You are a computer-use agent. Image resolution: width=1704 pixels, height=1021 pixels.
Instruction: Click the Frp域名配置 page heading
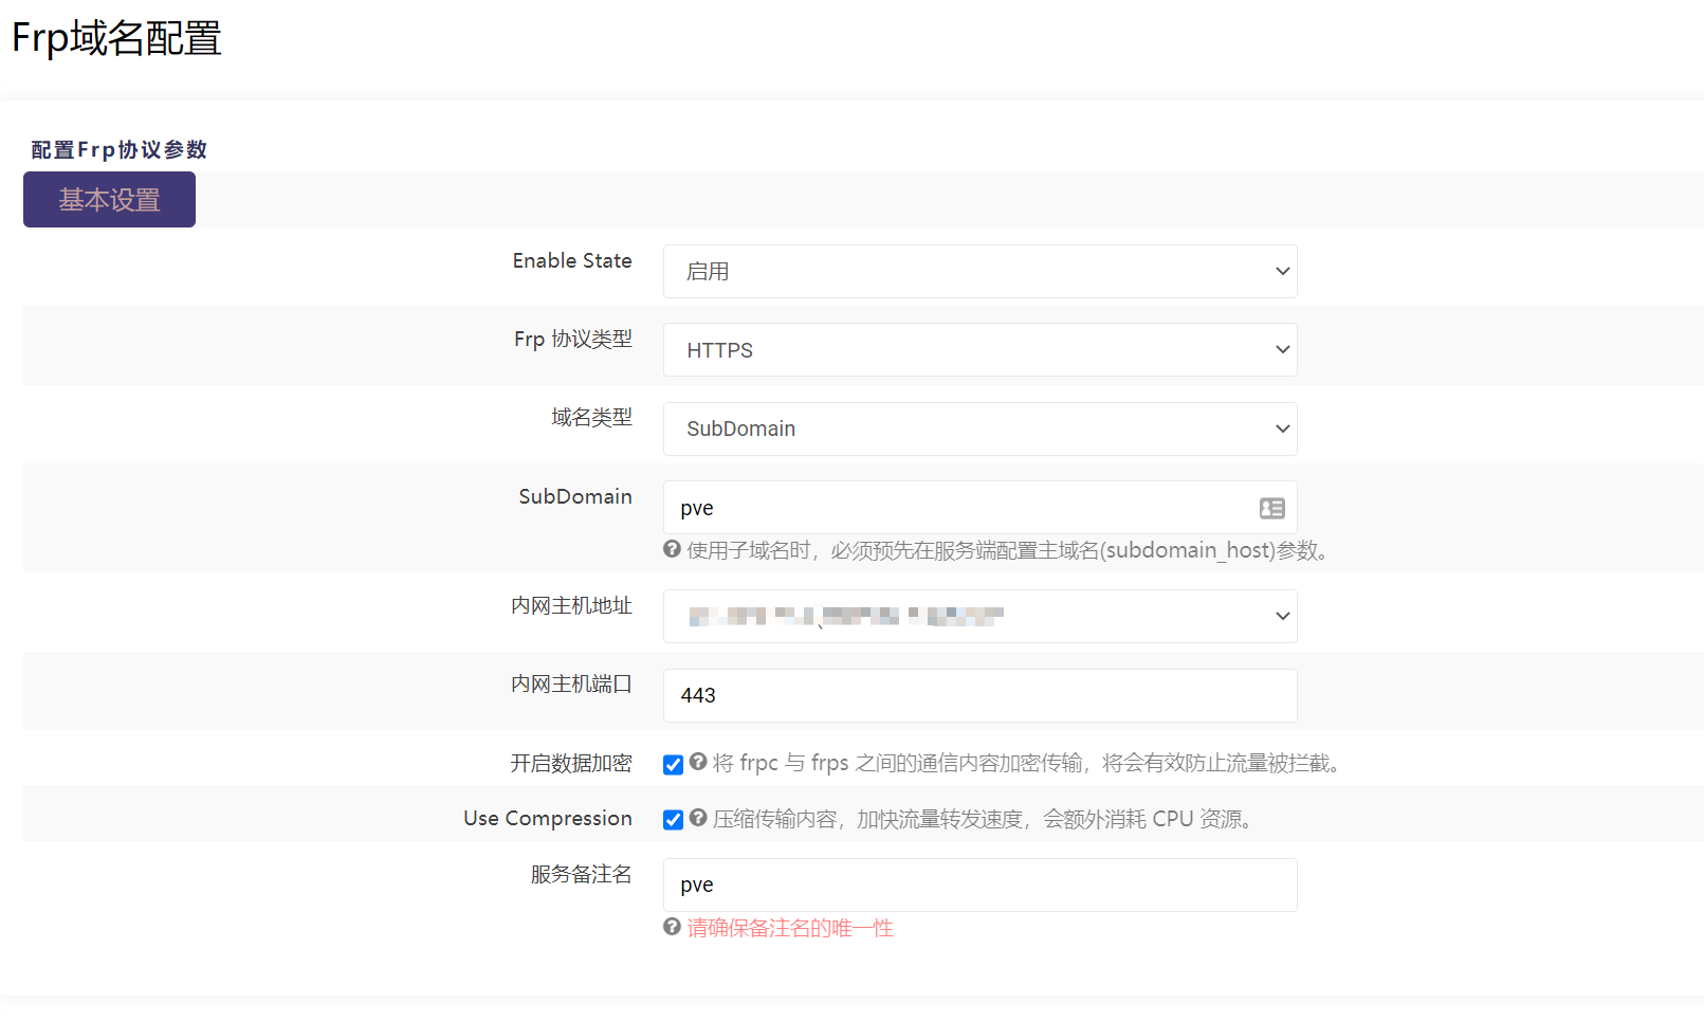116,39
